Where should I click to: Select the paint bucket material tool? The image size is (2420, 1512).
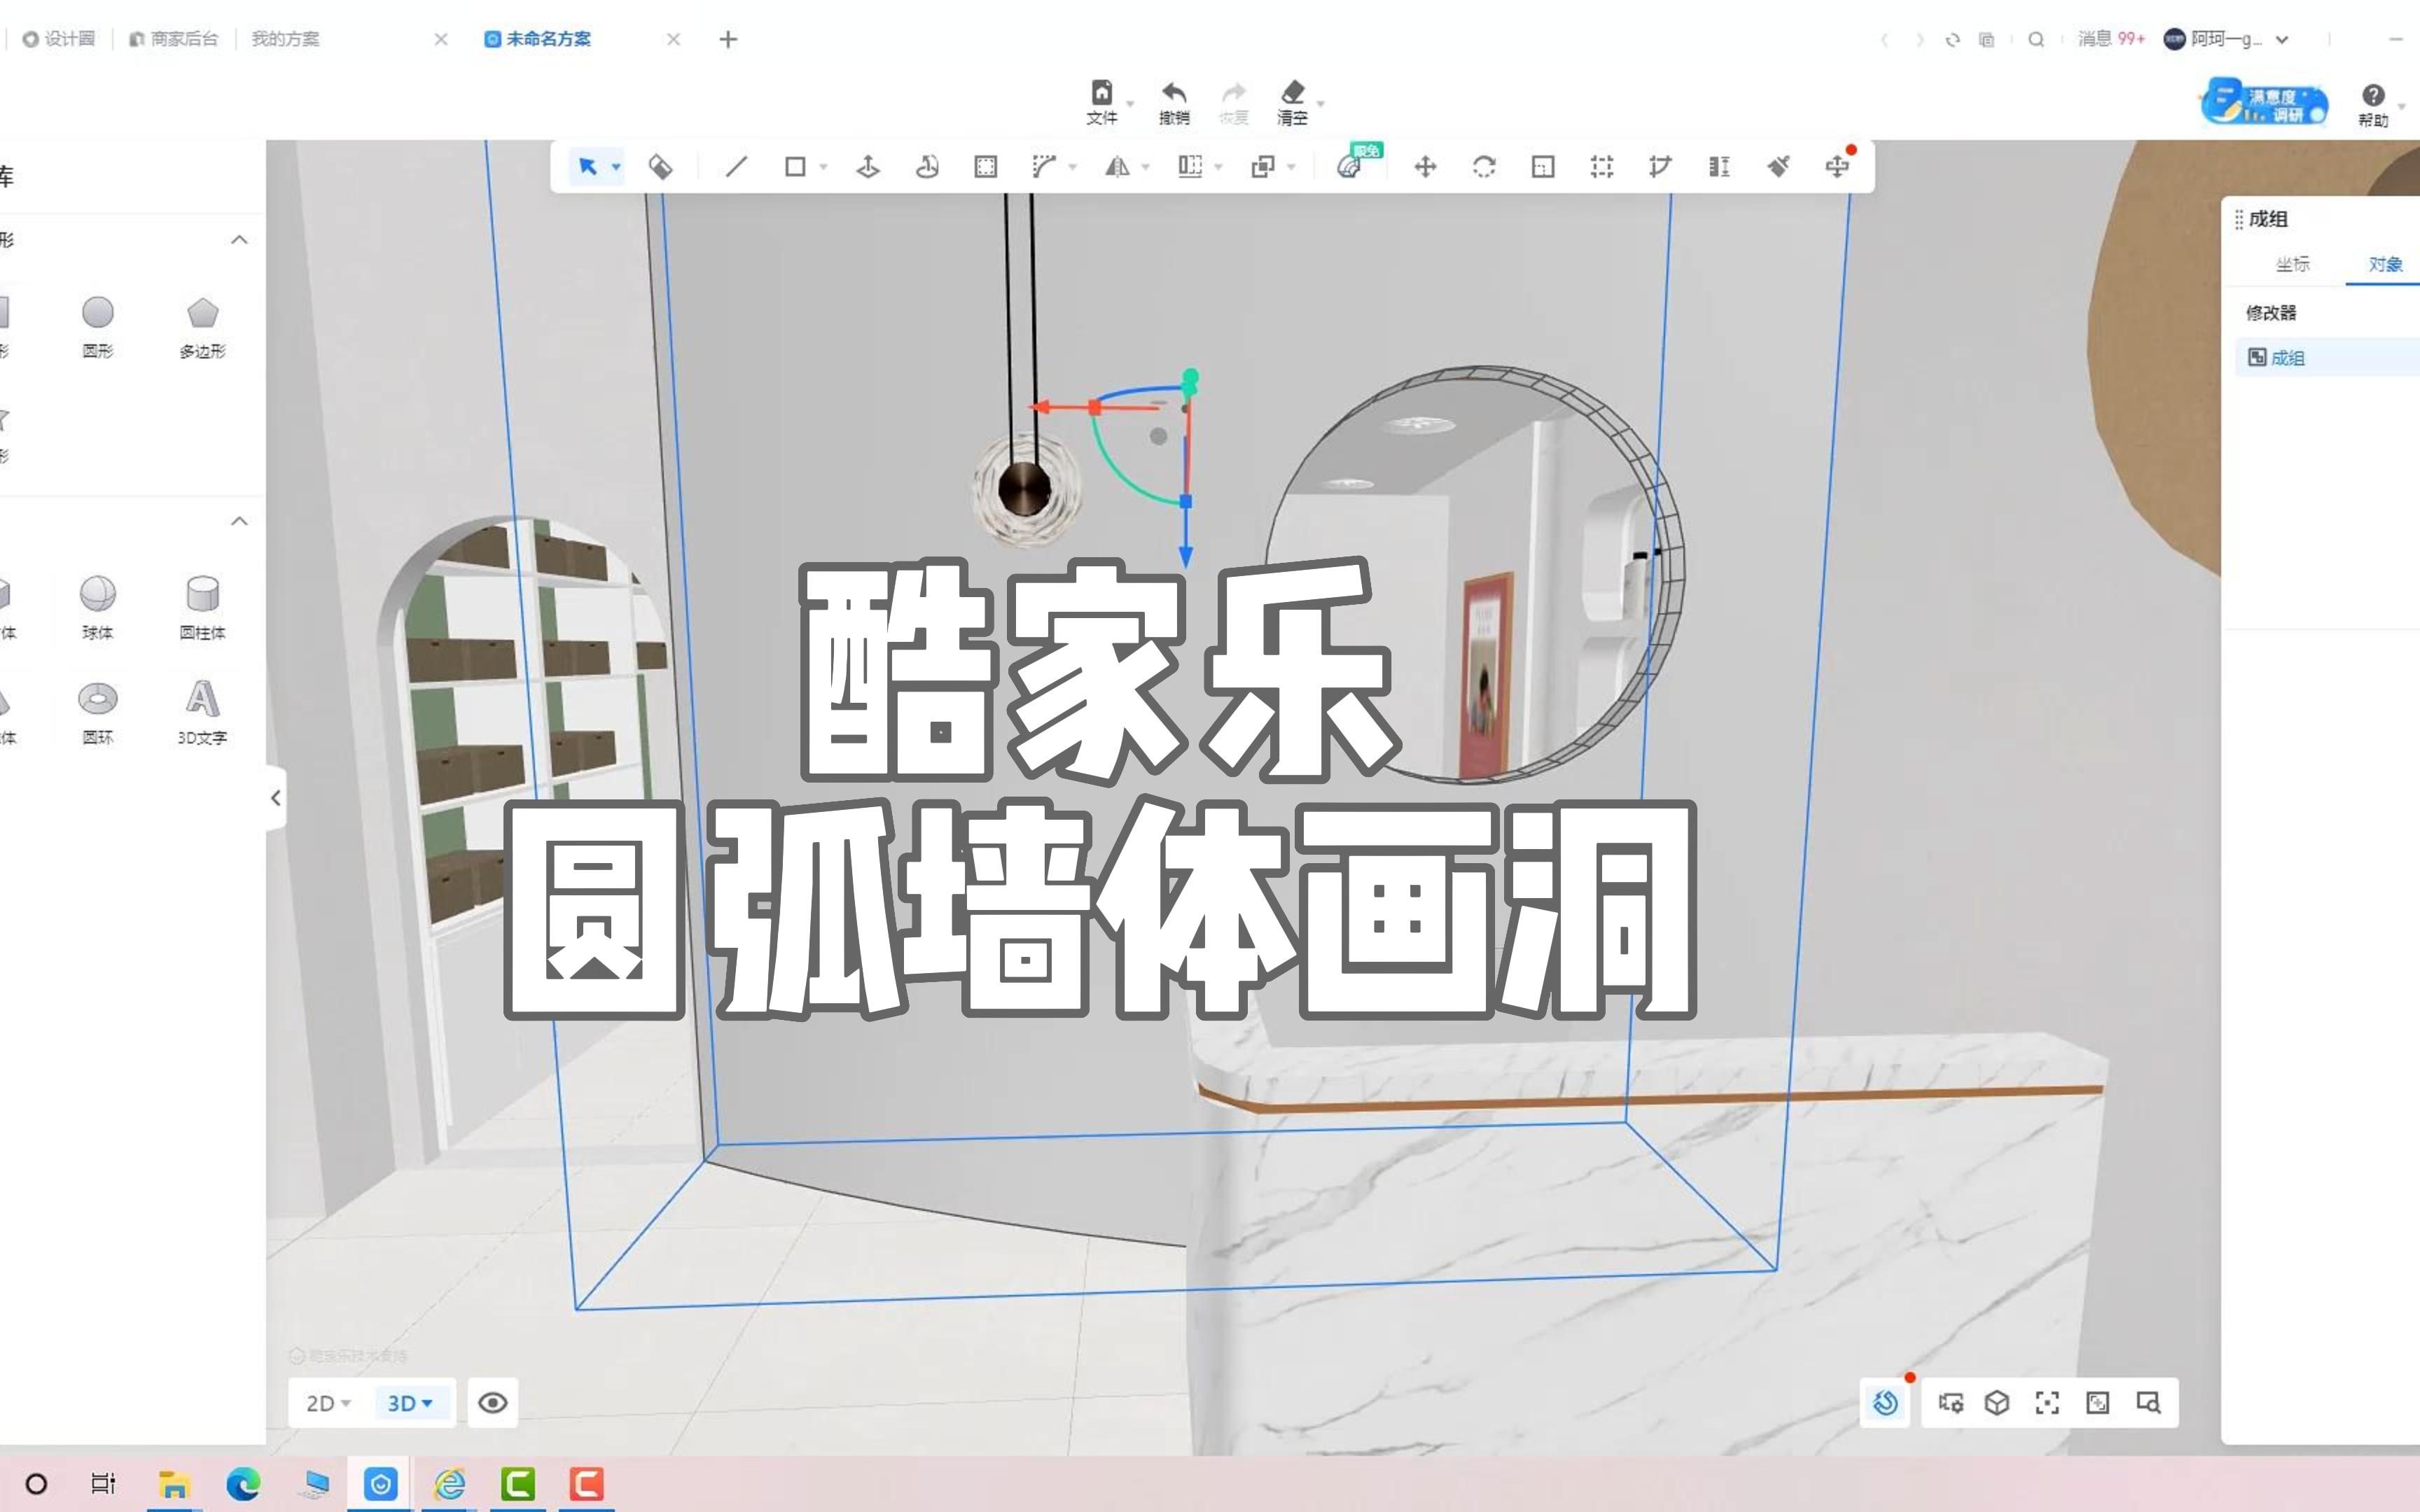660,166
